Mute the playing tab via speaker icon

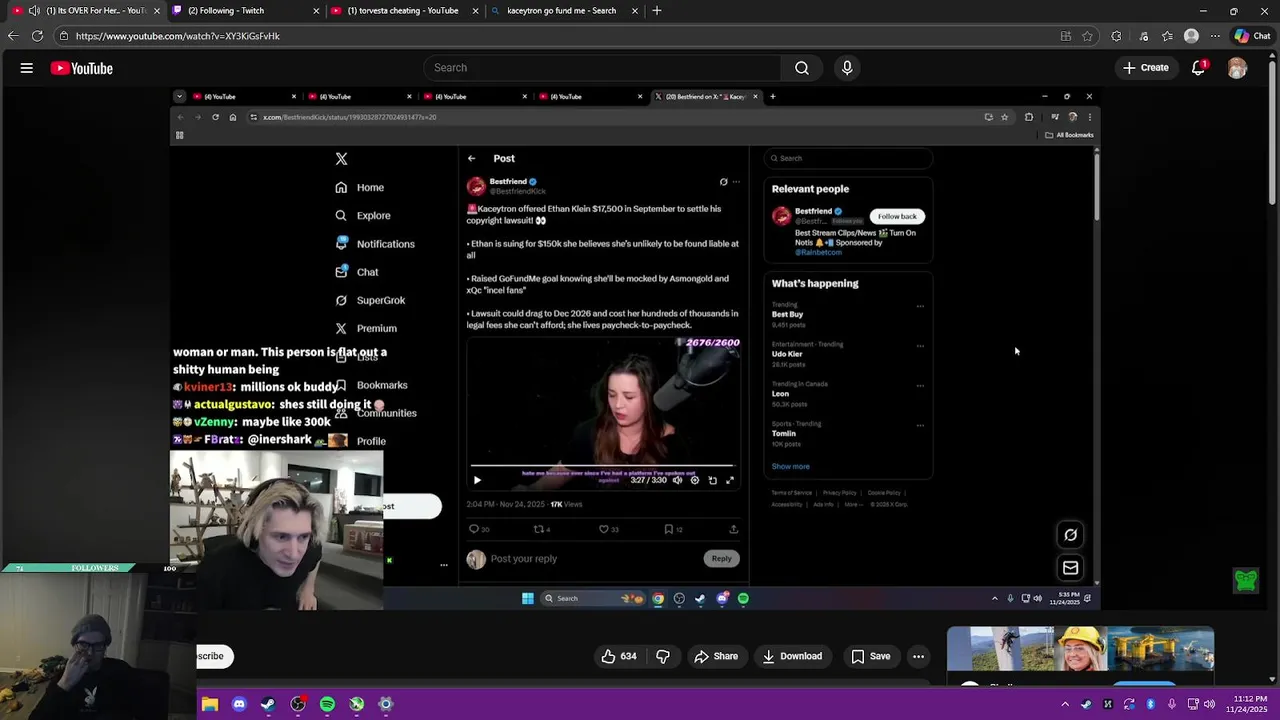click(34, 10)
